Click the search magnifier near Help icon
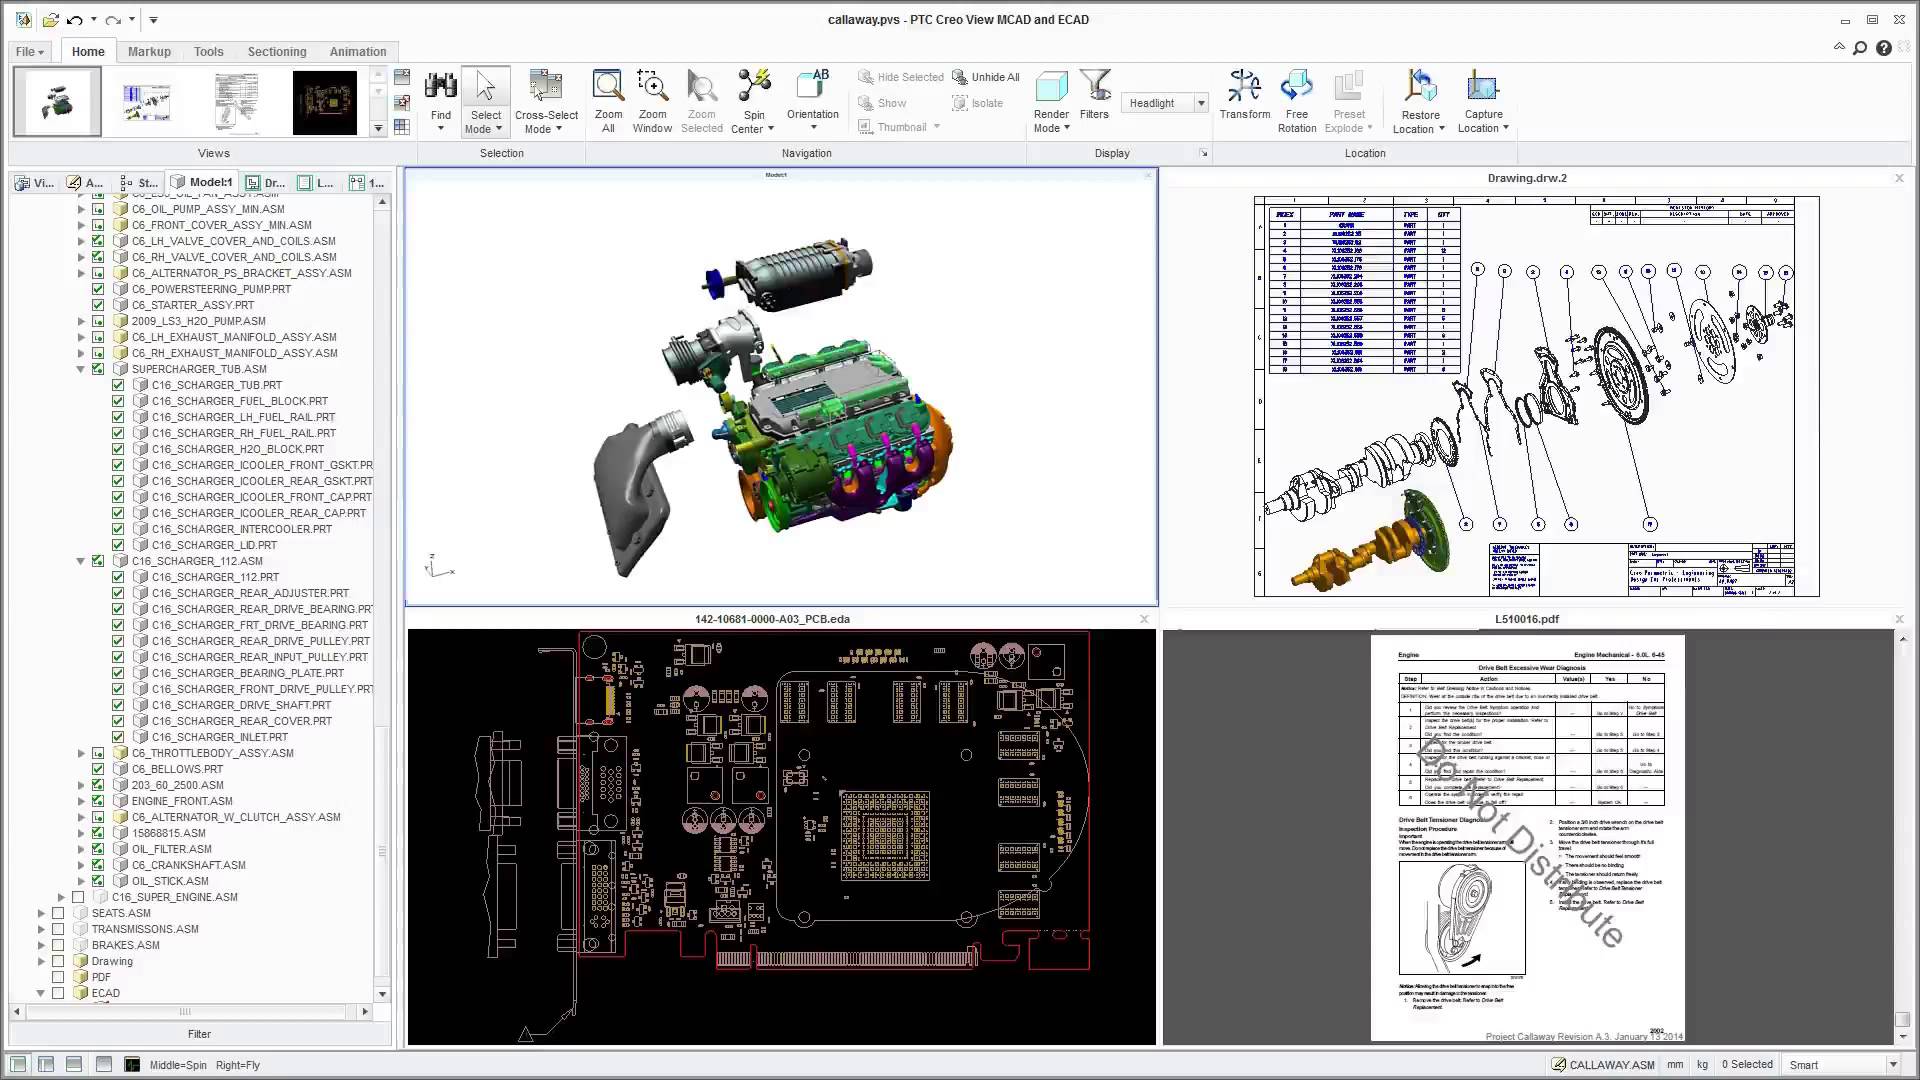1920x1080 pixels. click(1860, 48)
